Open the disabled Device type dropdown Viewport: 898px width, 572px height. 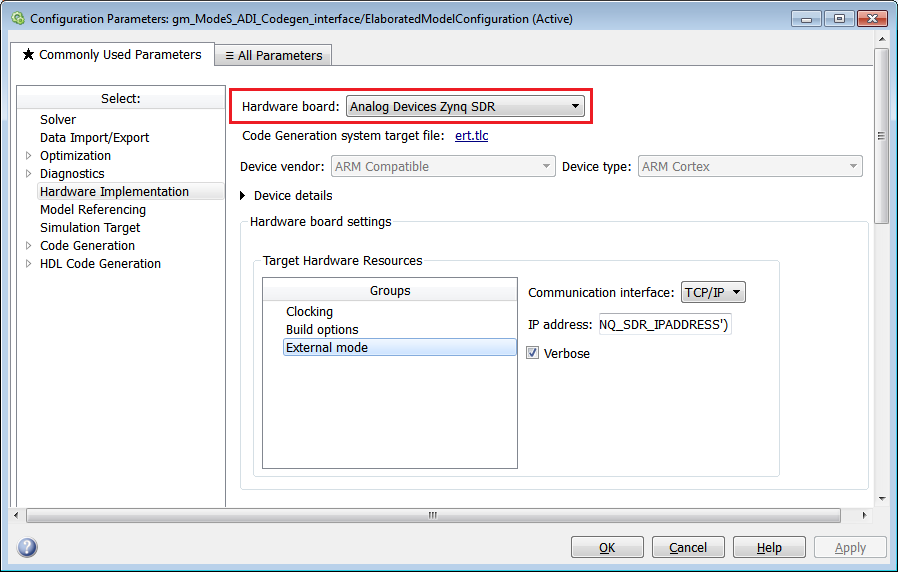pos(750,167)
